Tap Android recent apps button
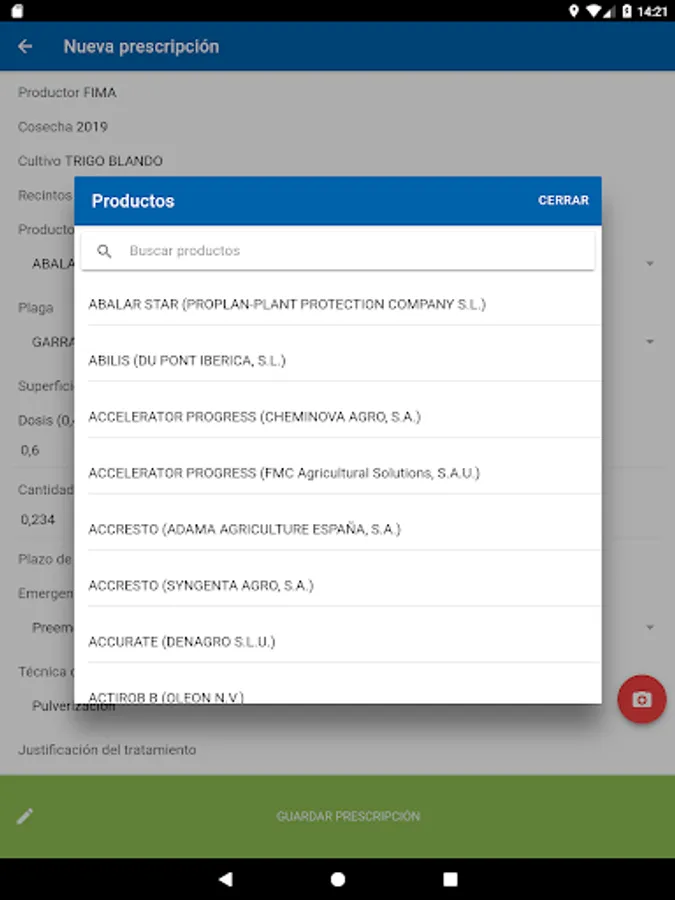Screen dimensions: 675x900 (x=451, y=879)
